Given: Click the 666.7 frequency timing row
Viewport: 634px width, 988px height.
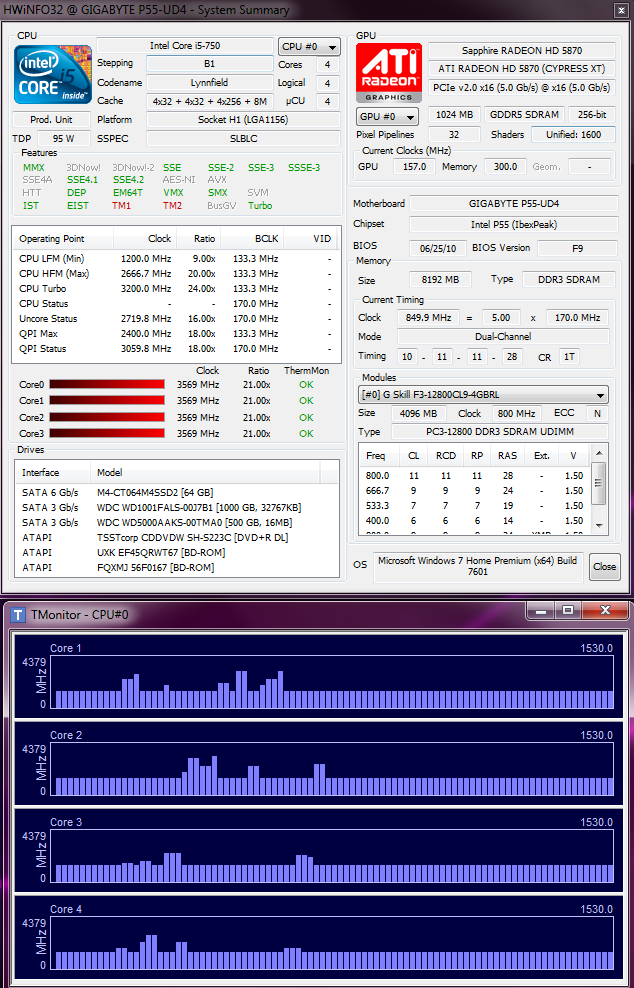Looking at the screenshot, I should (476, 491).
